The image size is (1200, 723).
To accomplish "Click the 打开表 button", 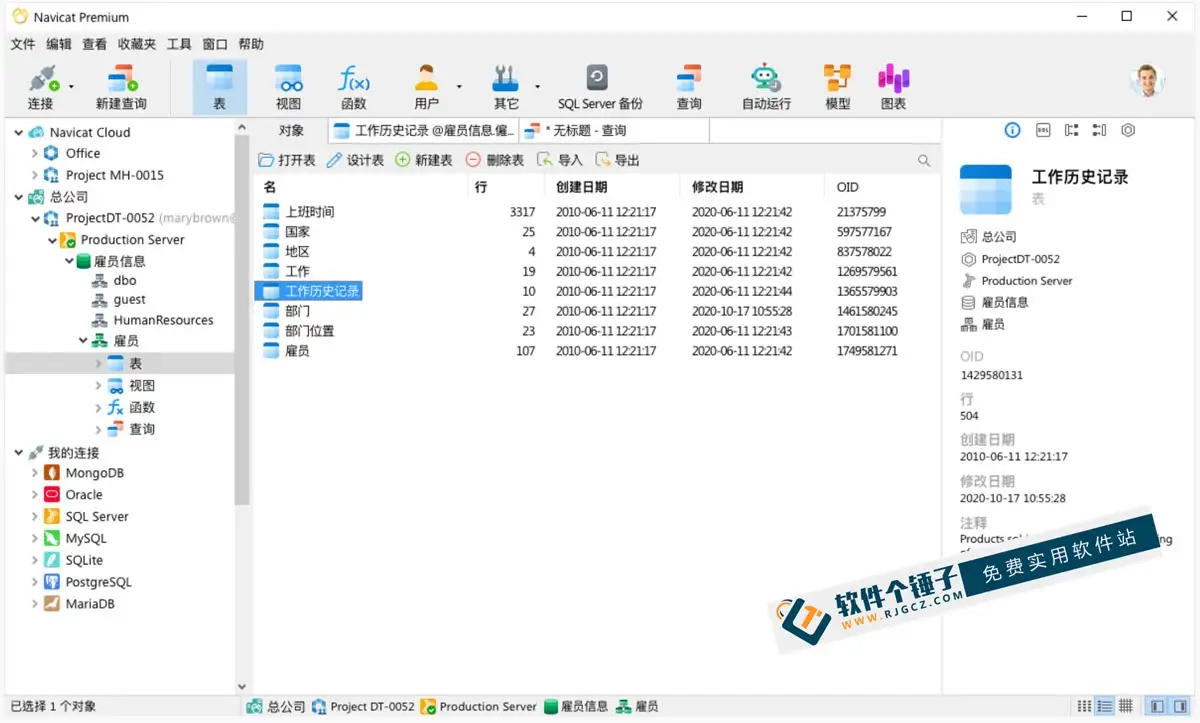I will coord(287,160).
